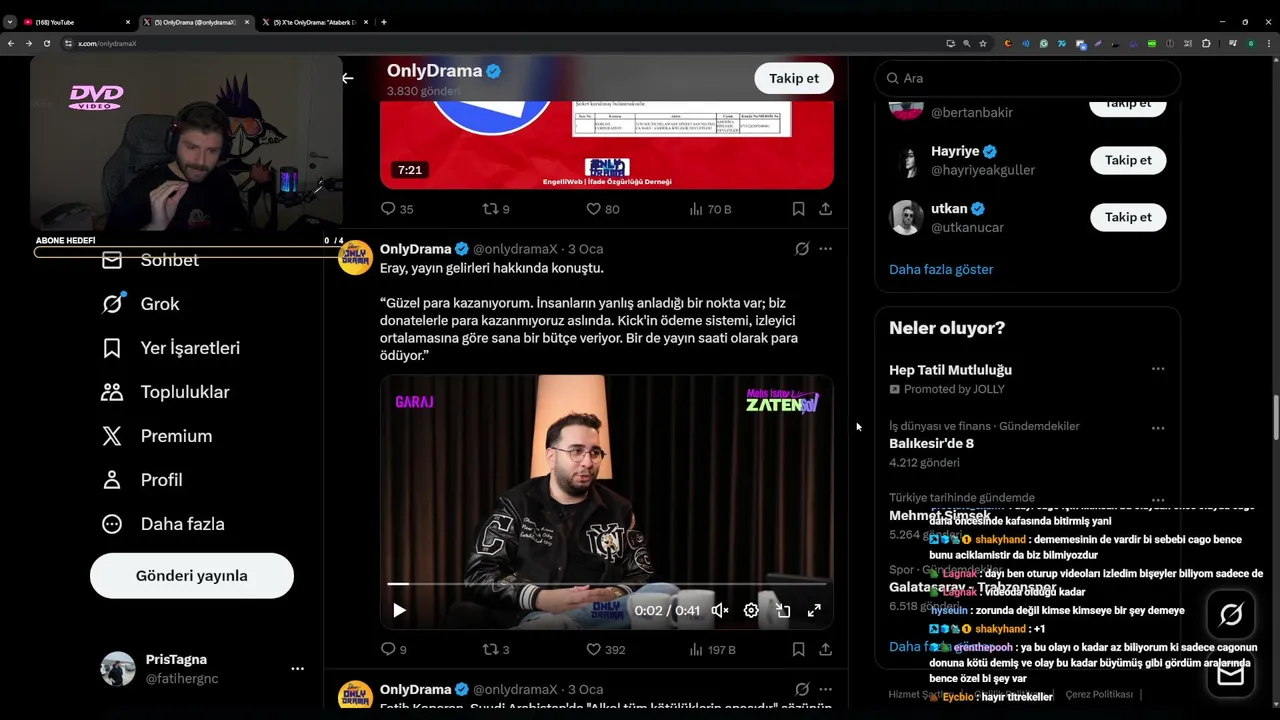Open Grok icon on Fatih Kanaran post

point(802,689)
